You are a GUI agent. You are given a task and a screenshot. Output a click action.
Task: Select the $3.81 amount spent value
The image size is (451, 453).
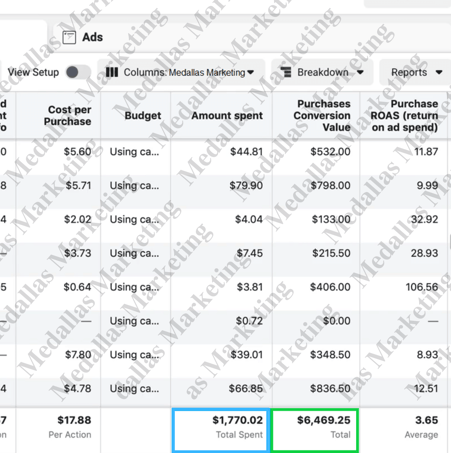tap(250, 287)
